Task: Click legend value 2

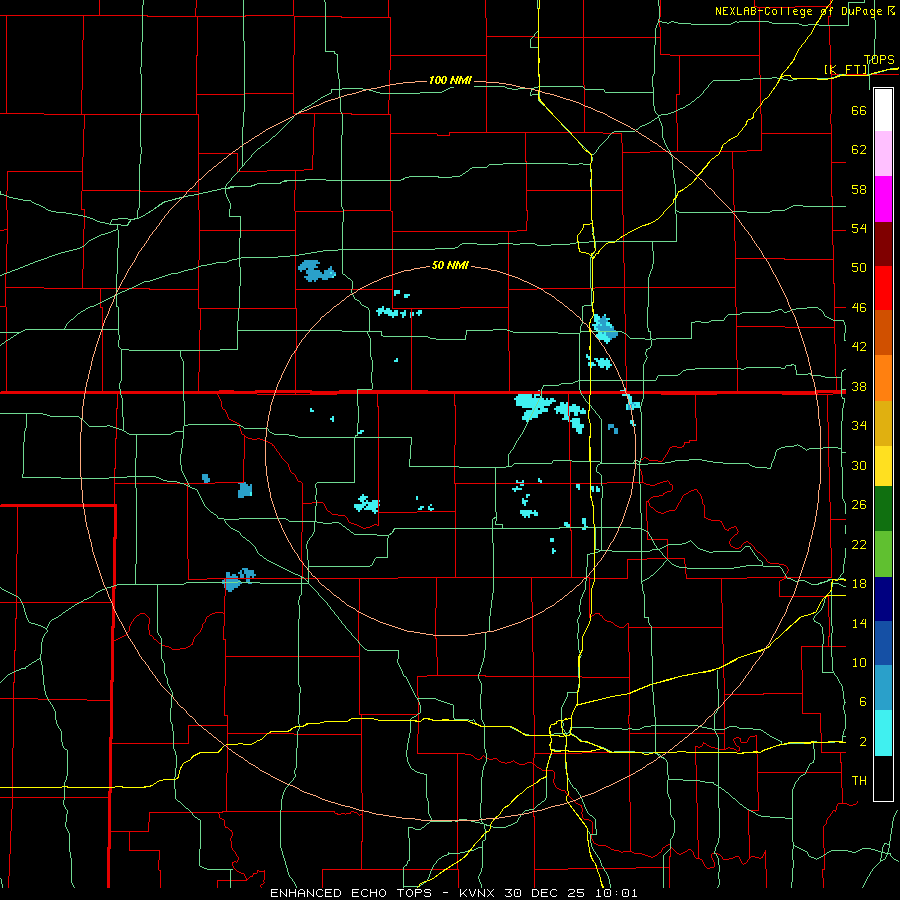Action: tap(862, 742)
